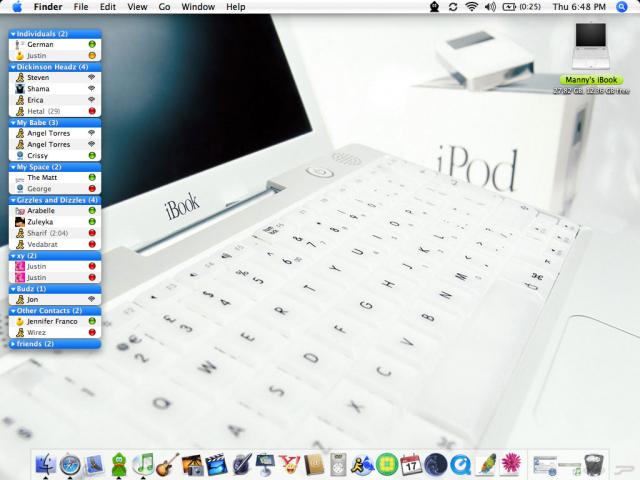This screenshot has width=640, height=480.
Task: Collapse the My Space group
Action: (13, 167)
